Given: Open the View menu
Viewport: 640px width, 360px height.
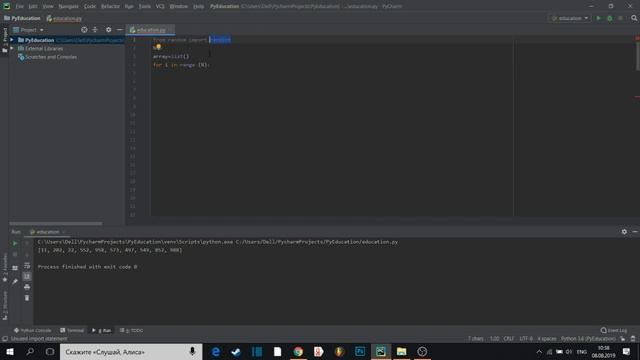Looking at the screenshot, I should coord(48,7).
